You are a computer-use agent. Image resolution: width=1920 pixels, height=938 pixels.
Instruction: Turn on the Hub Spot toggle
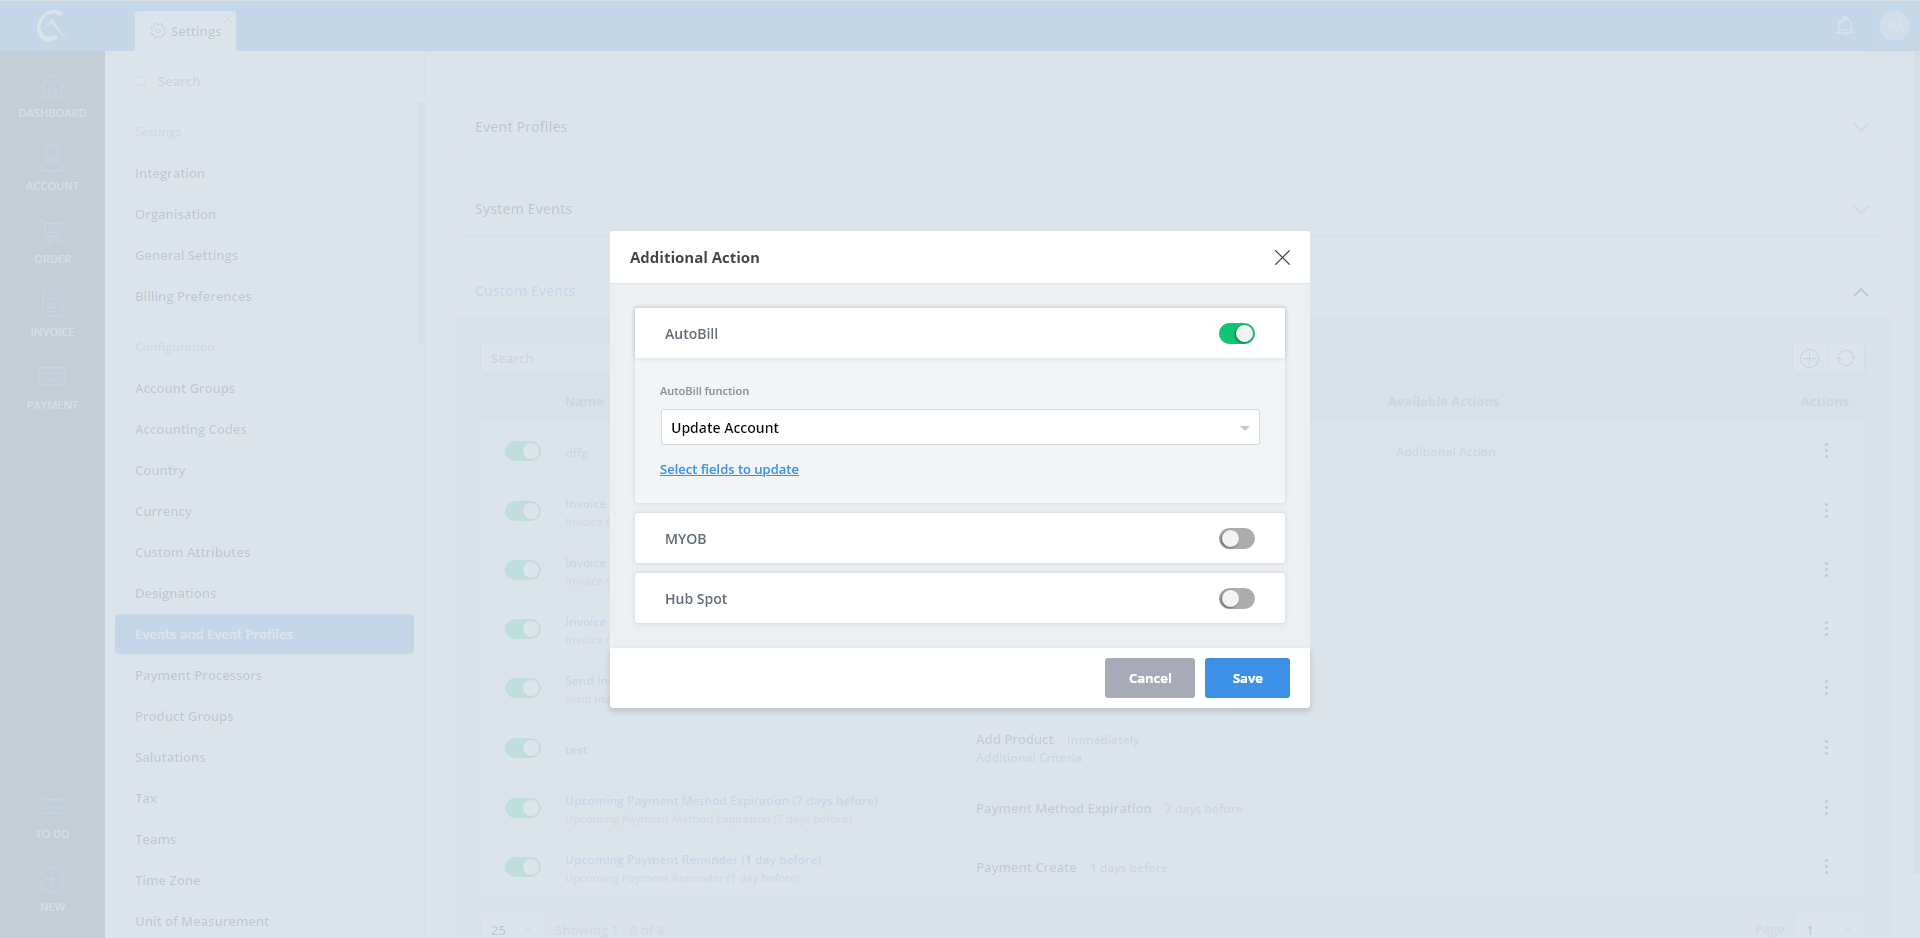coord(1236,599)
